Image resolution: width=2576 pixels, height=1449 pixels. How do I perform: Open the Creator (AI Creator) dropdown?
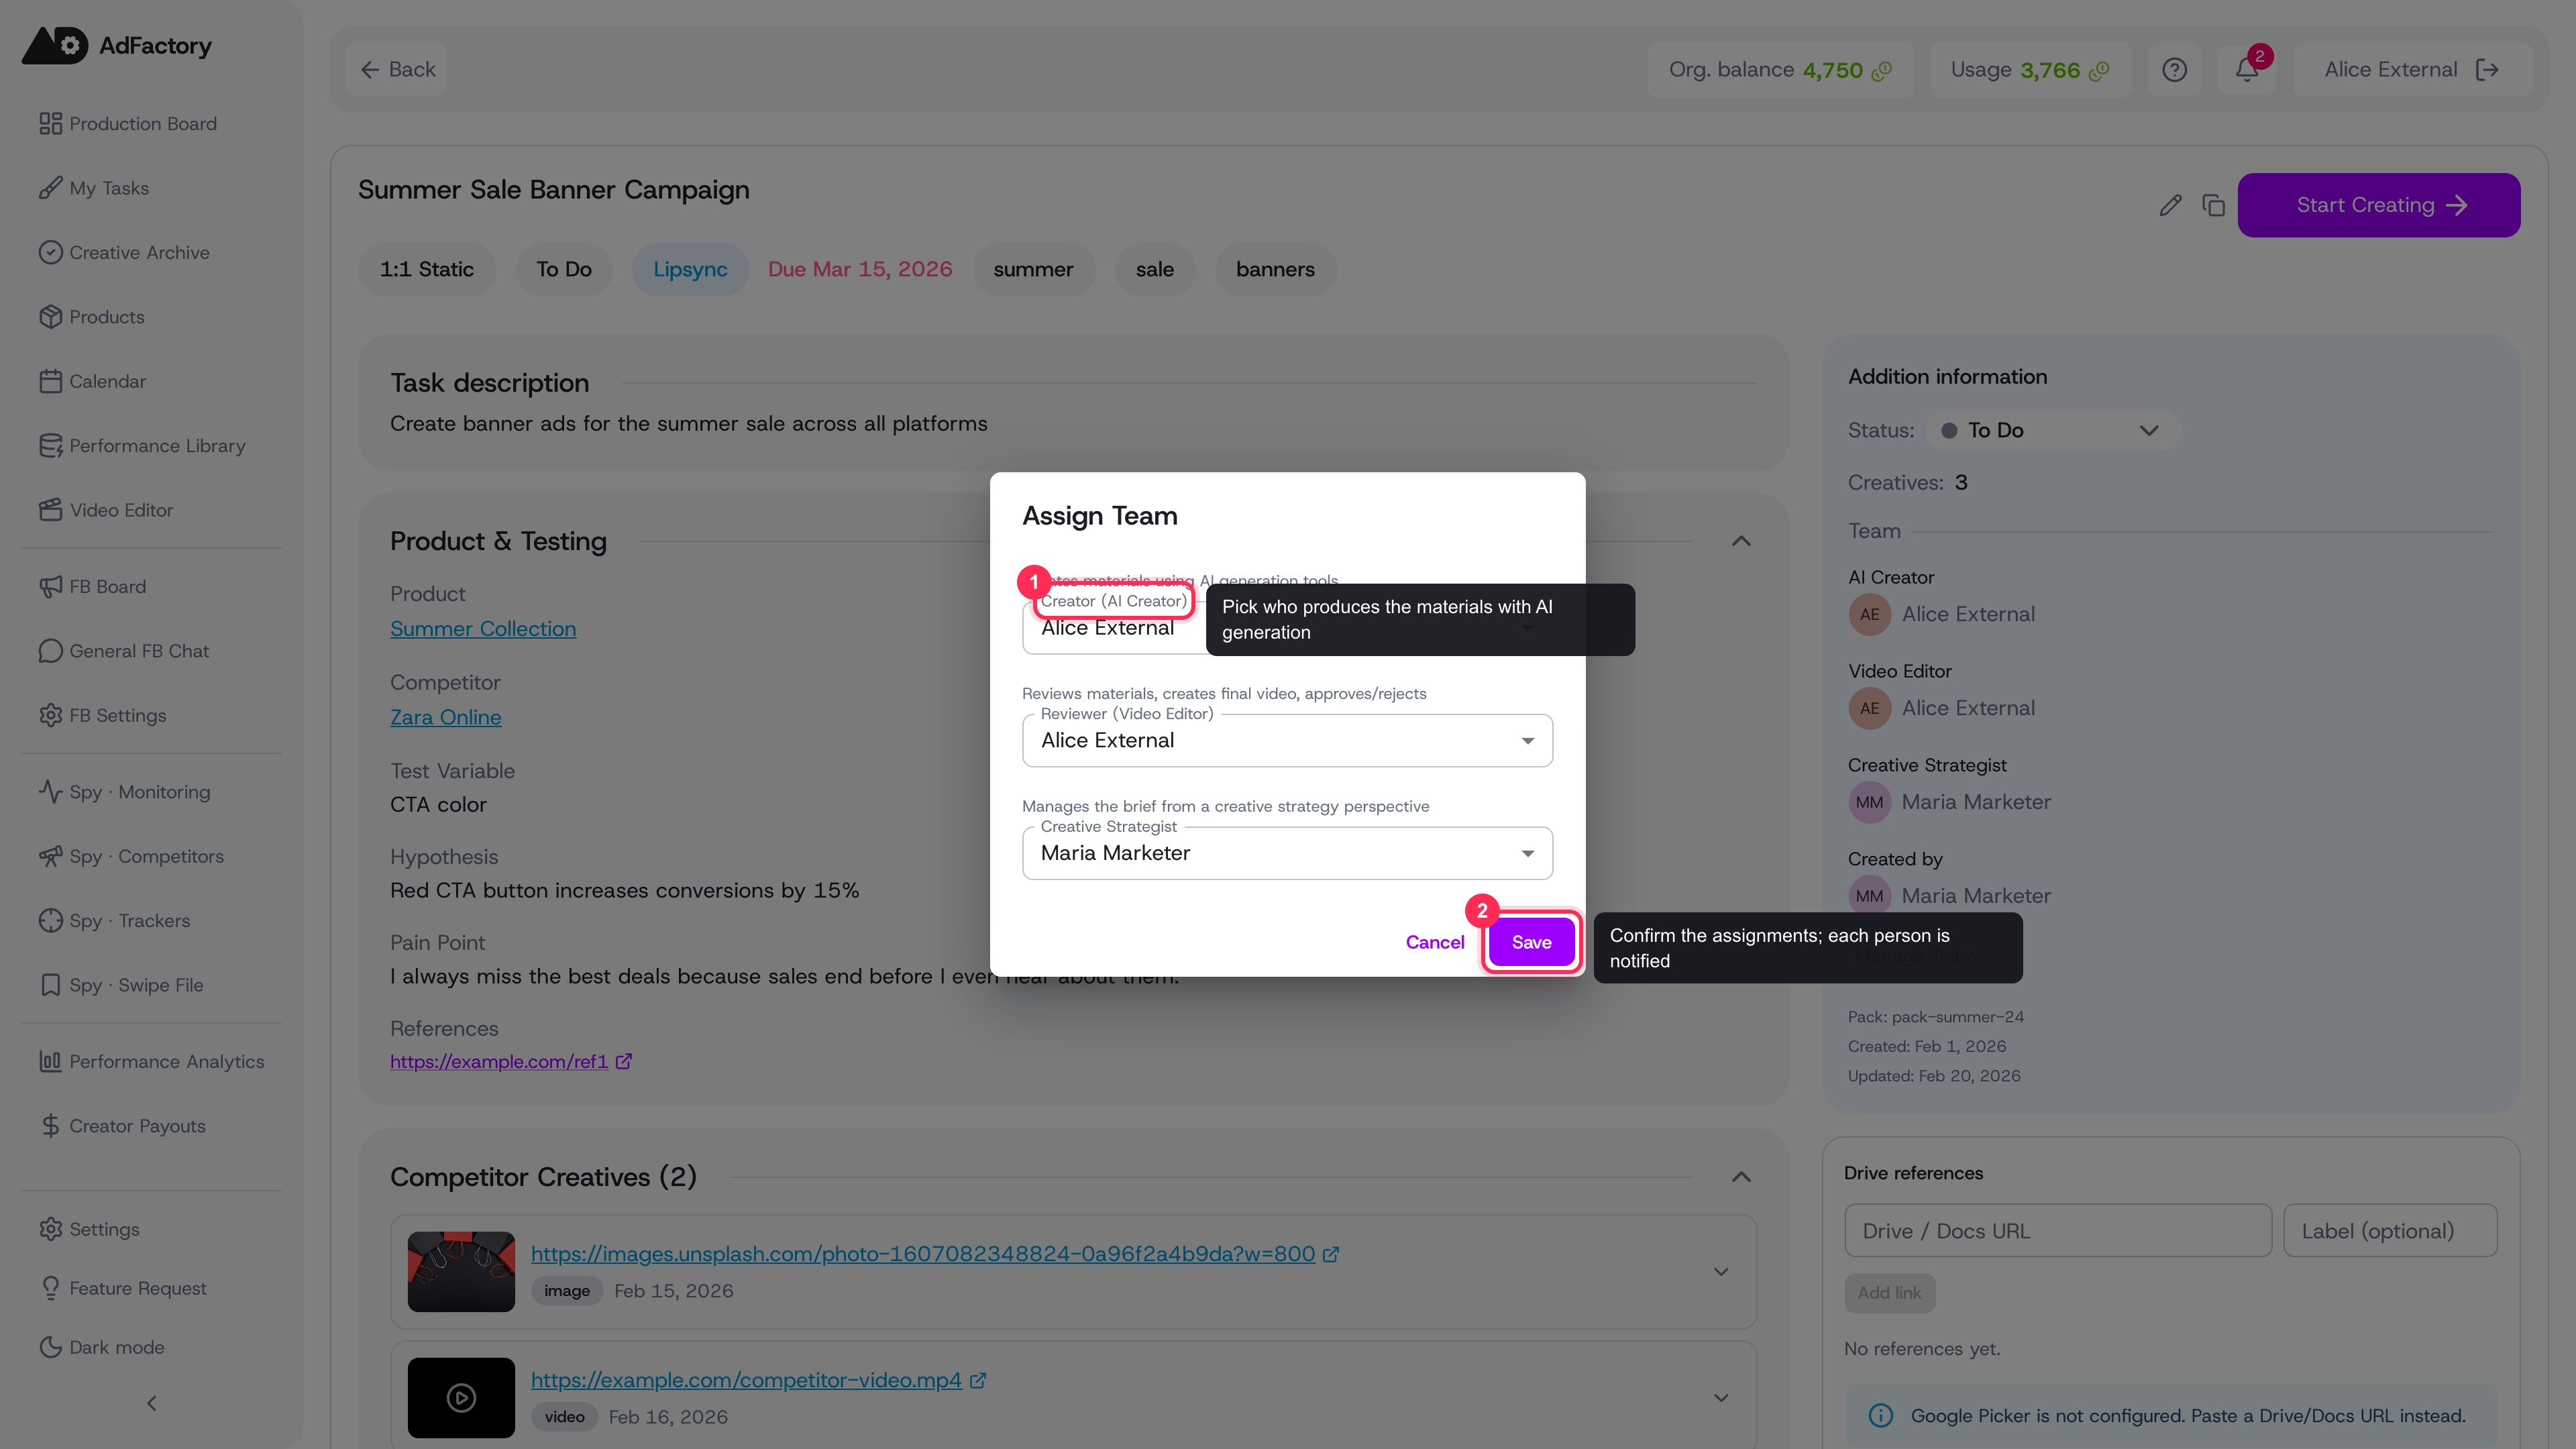(x=1287, y=628)
